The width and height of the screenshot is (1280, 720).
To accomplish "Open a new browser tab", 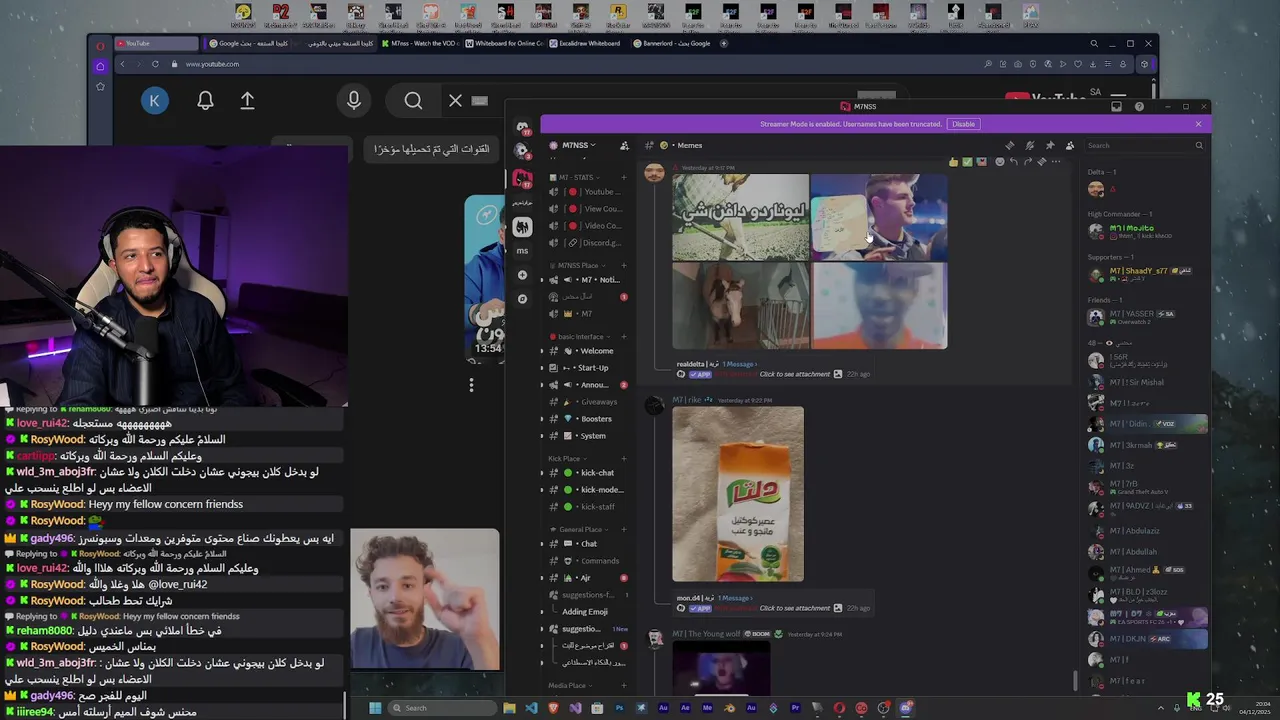I will click(x=724, y=43).
